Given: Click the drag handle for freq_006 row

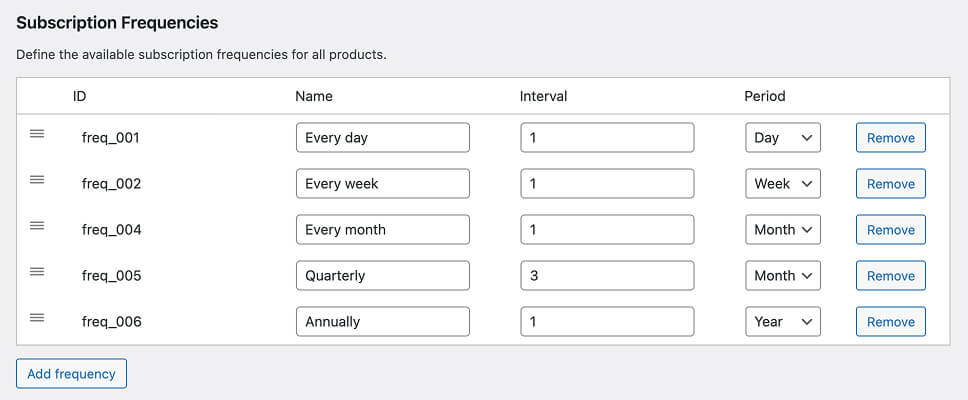Looking at the screenshot, I should (x=37, y=317).
